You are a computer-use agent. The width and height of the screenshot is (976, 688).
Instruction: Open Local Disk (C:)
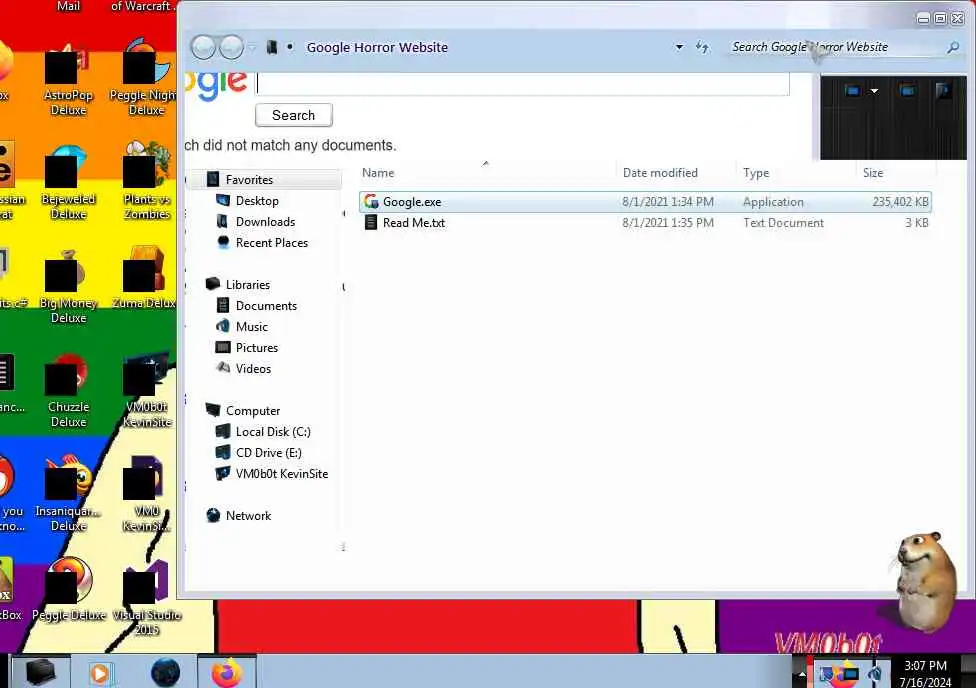tap(273, 432)
